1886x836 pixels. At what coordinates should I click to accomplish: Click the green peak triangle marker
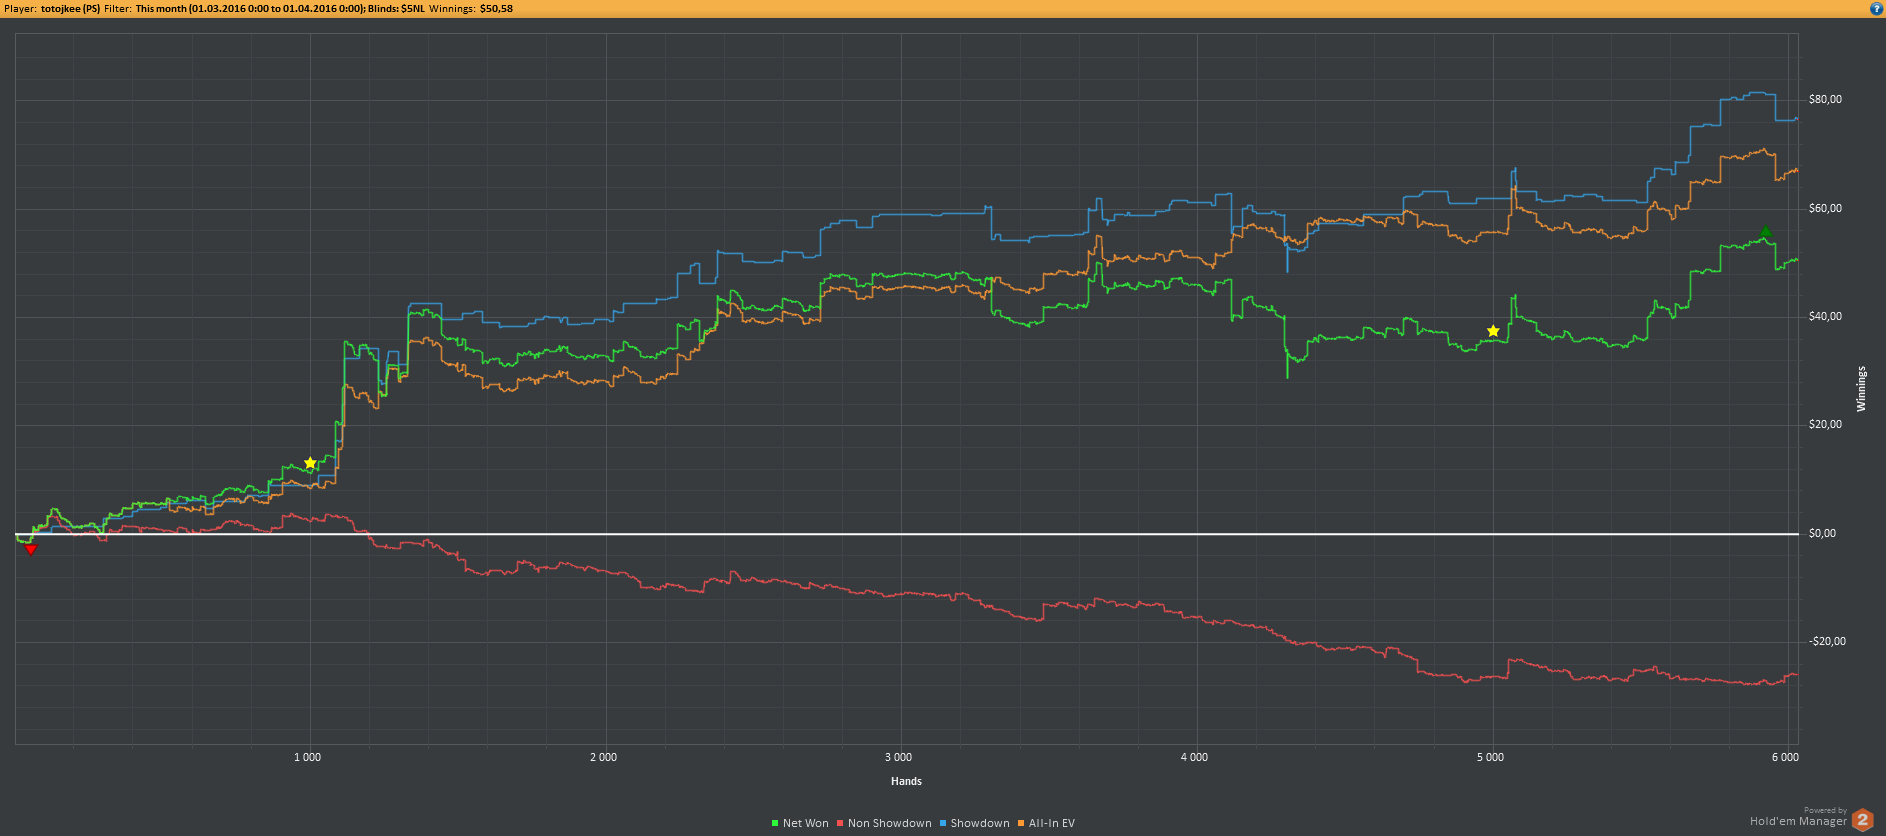[1766, 232]
